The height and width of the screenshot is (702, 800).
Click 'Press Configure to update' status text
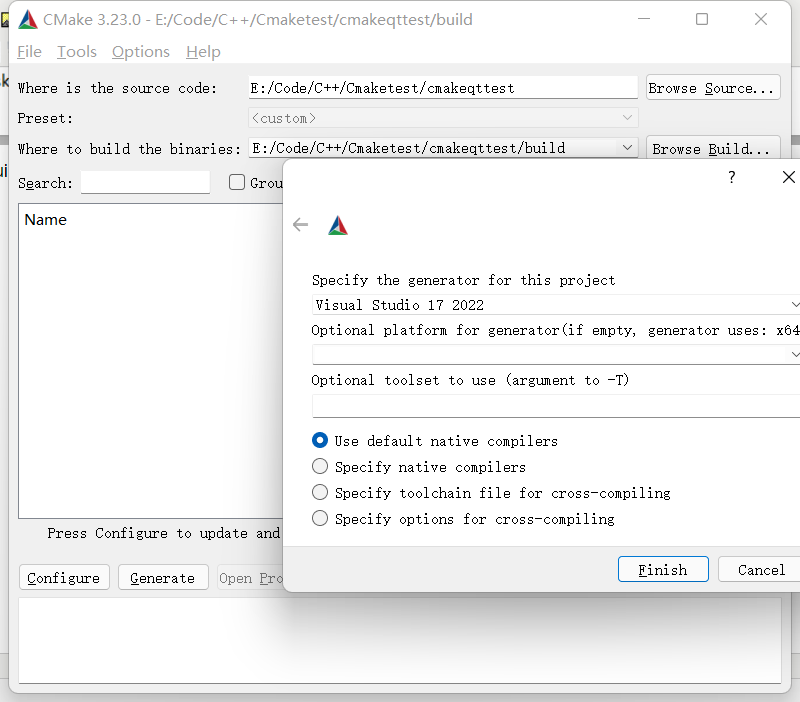(163, 533)
